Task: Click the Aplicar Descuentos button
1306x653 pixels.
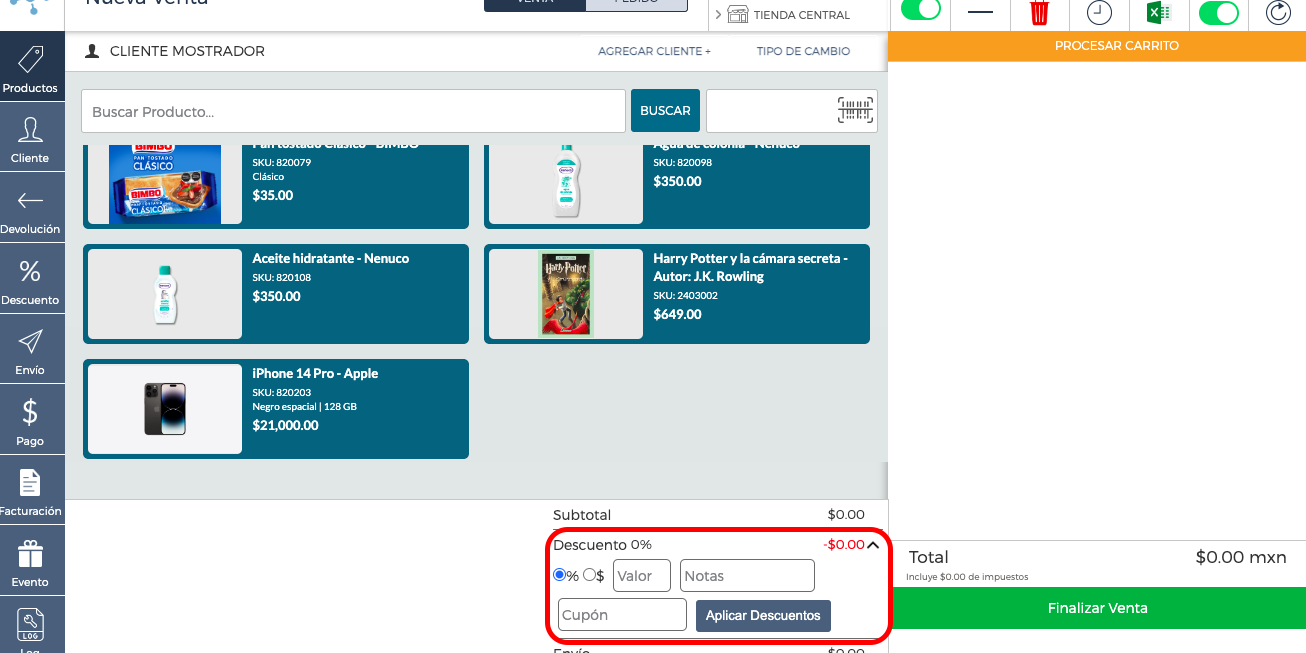Action: (x=763, y=615)
